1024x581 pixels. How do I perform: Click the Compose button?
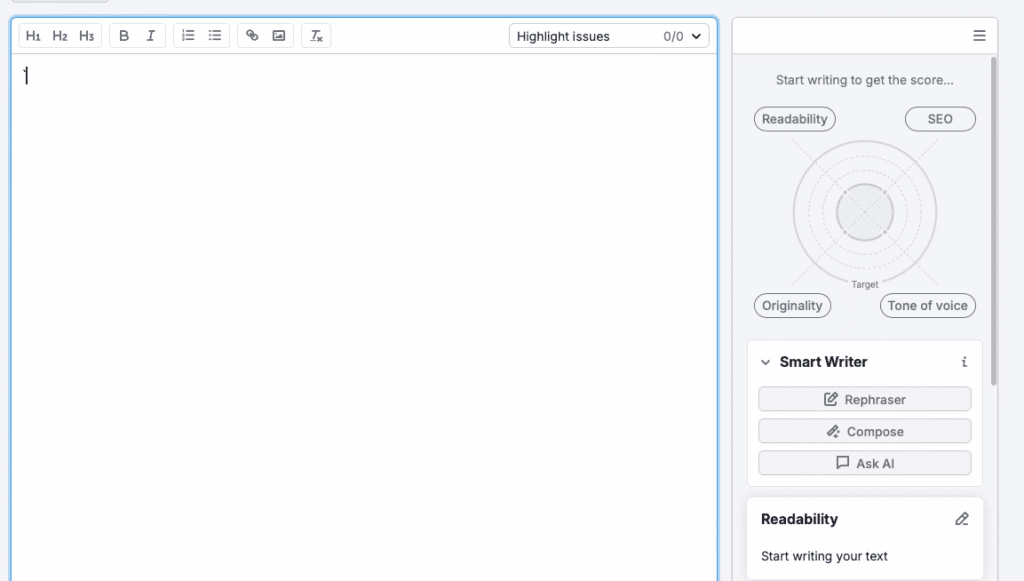864,431
